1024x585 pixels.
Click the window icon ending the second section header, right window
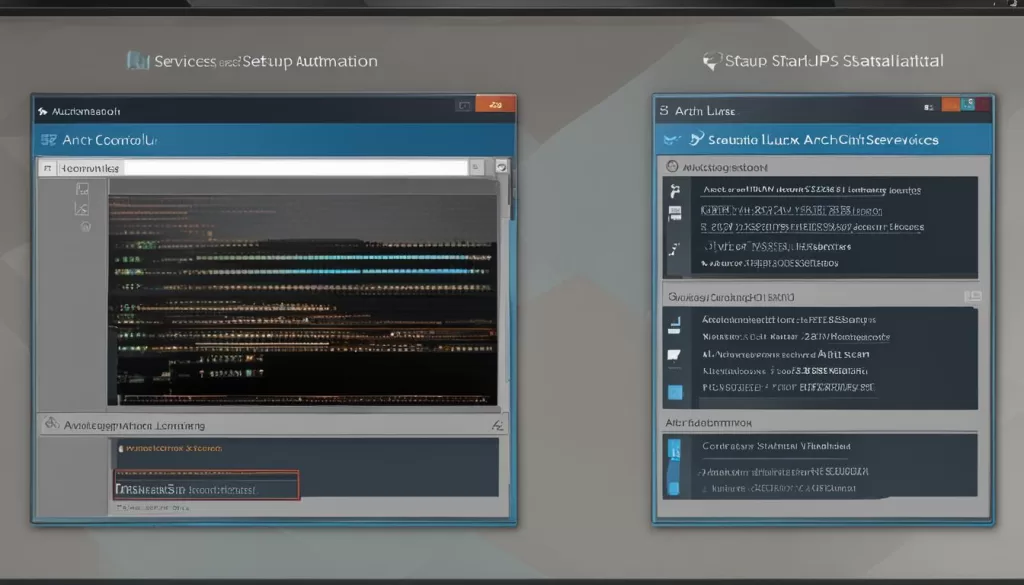(x=972, y=297)
